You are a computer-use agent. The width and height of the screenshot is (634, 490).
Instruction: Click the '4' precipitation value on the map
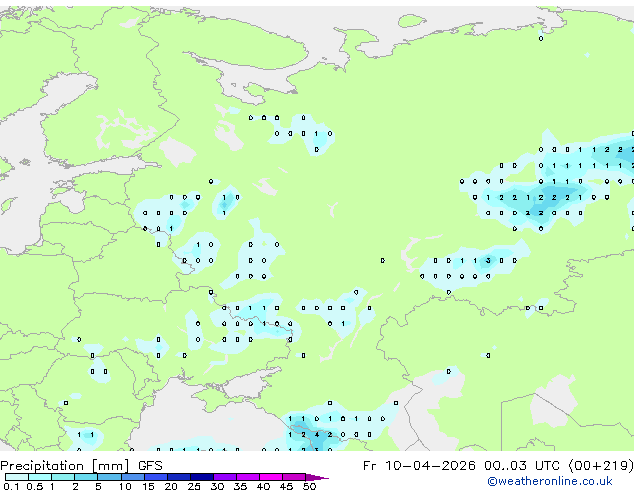317,435
